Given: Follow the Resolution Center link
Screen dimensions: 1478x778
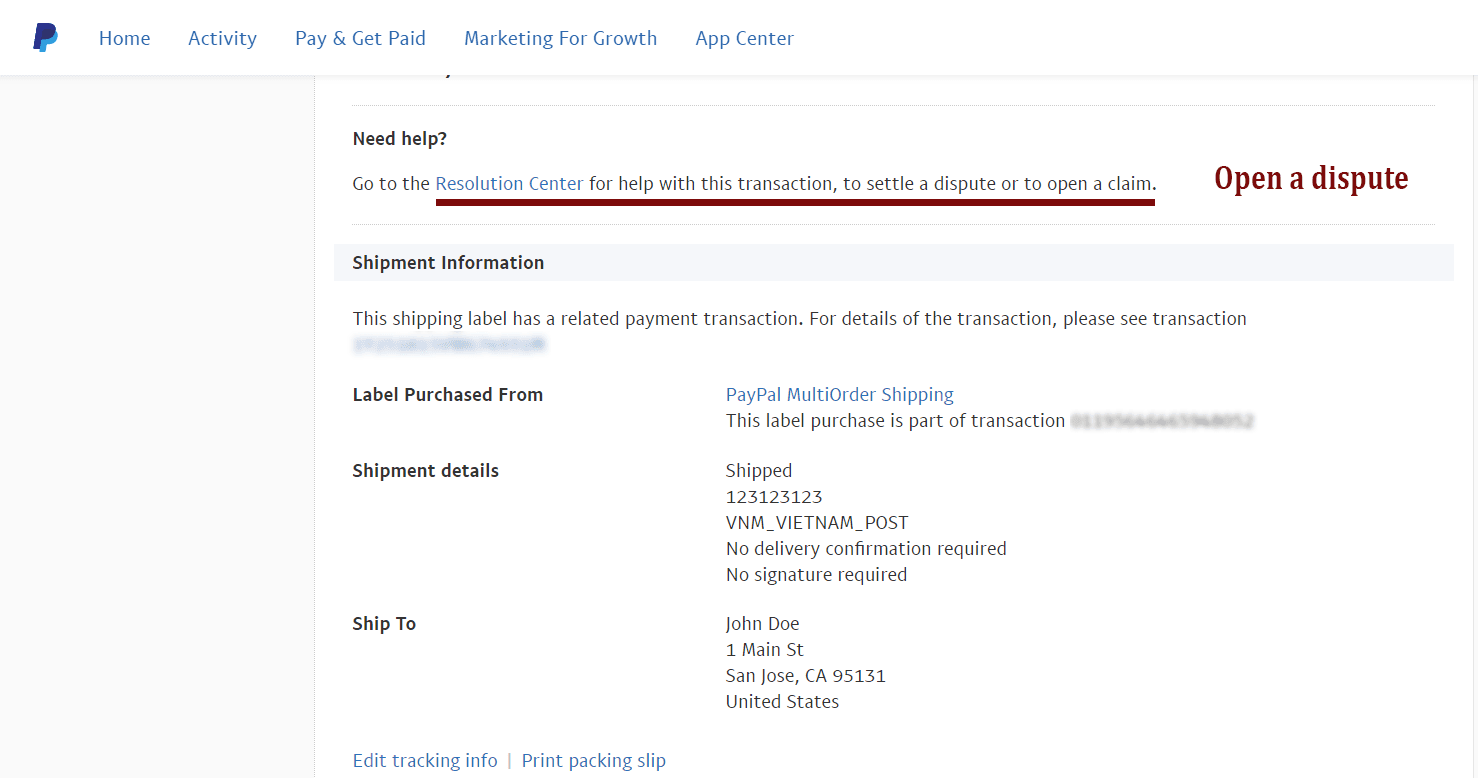Looking at the screenshot, I should (x=509, y=184).
